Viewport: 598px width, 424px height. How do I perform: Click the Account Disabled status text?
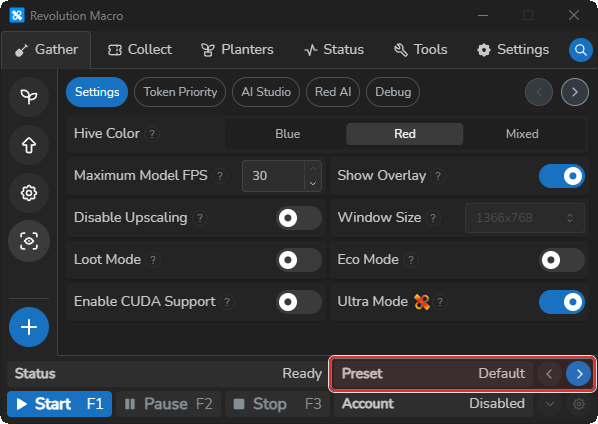point(497,403)
